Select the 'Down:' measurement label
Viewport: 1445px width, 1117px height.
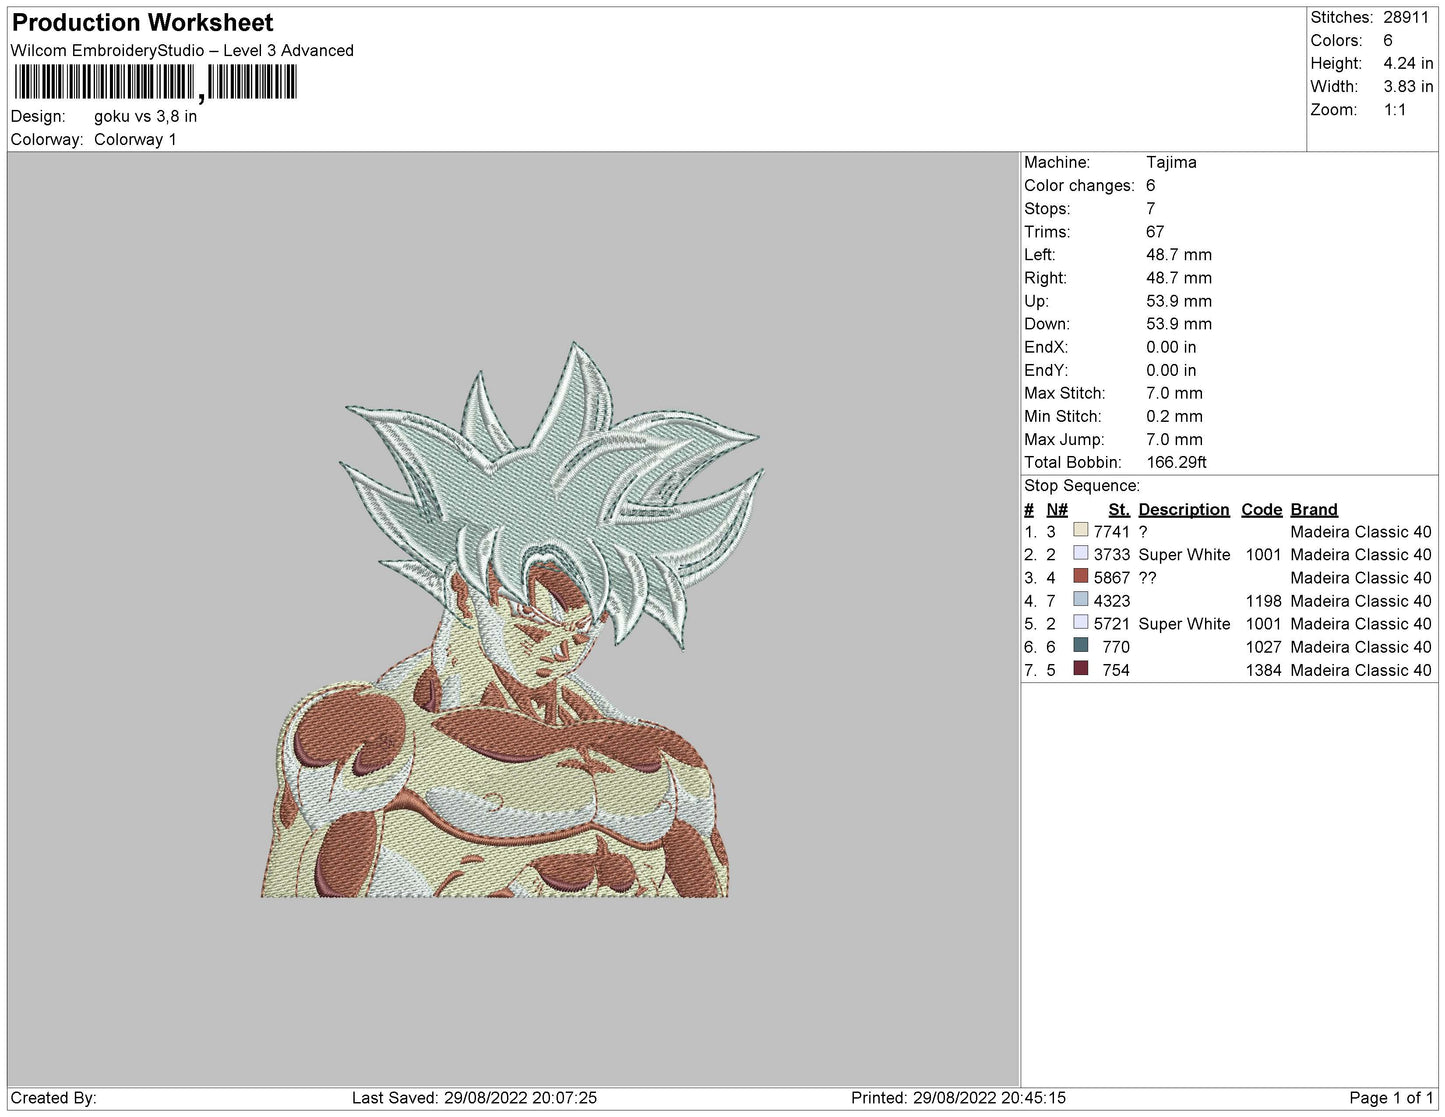click(1047, 323)
